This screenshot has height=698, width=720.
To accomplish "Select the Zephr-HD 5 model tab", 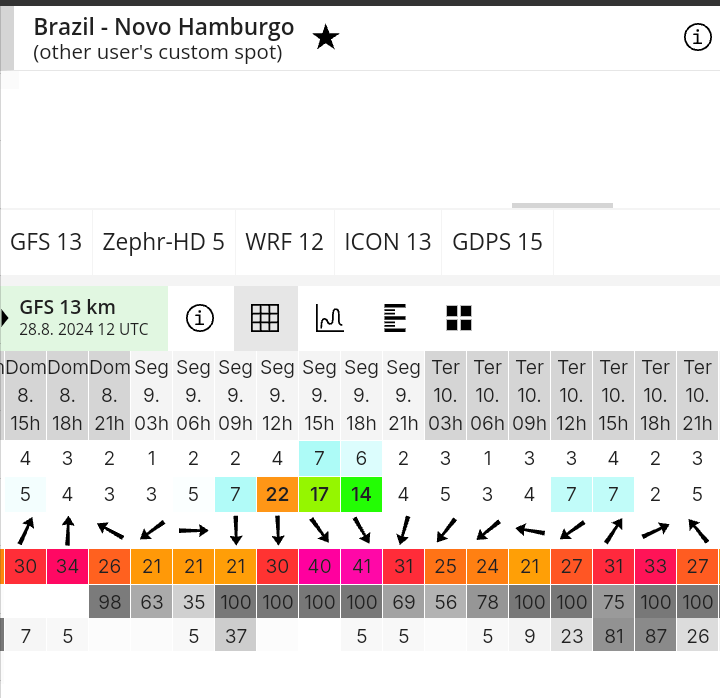I will (x=163, y=242).
